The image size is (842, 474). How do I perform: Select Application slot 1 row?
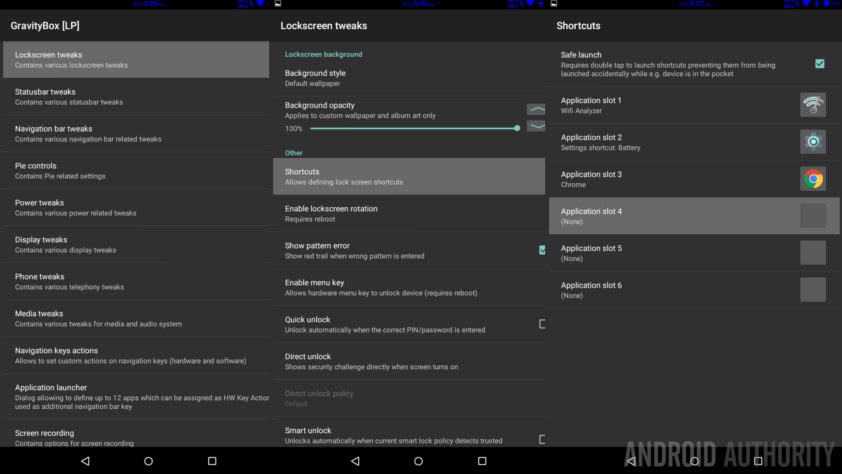click(695, 105)
